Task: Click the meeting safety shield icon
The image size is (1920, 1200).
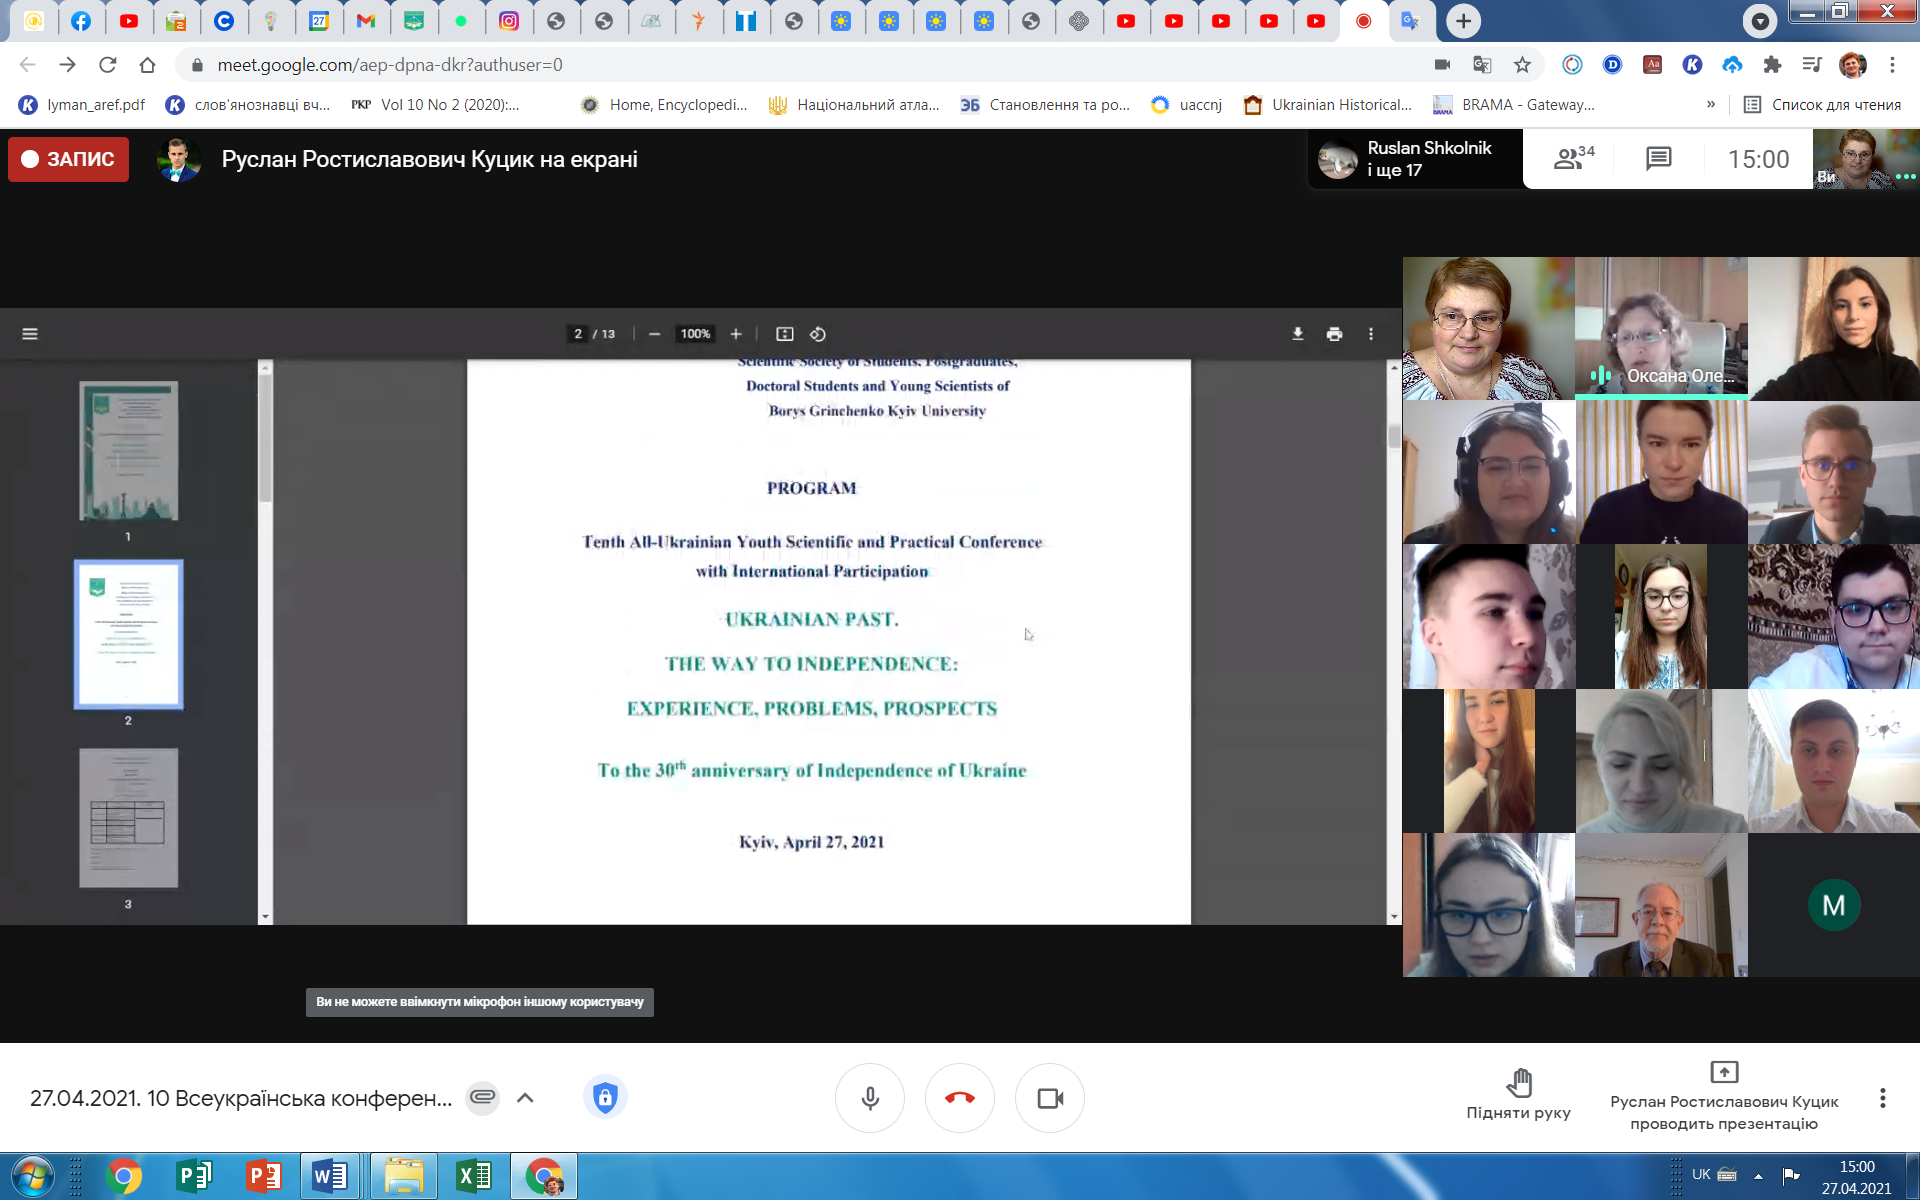Action: coord(604,1098)
